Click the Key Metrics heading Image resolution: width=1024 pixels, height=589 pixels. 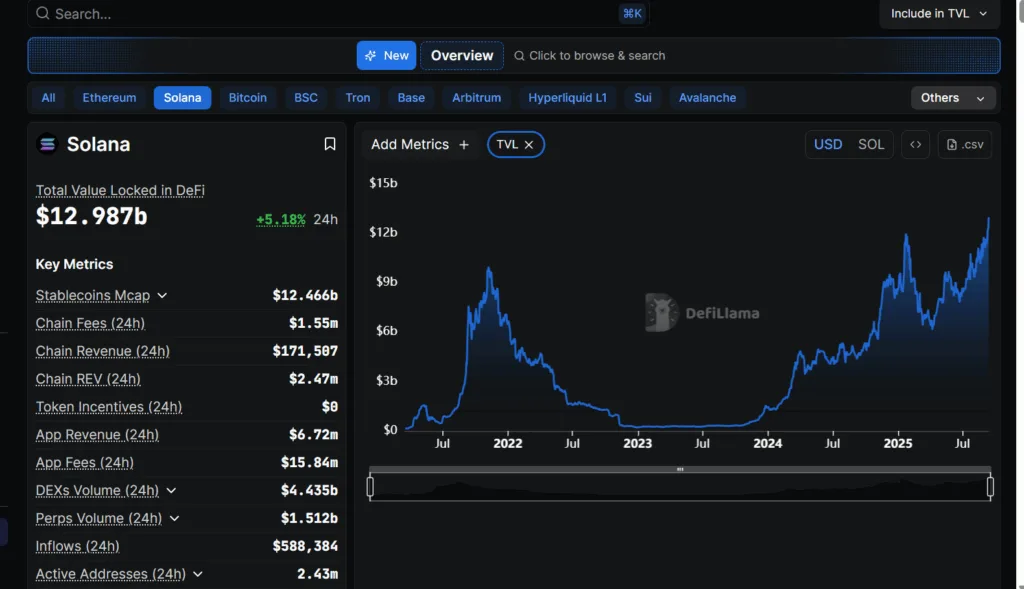(x=74, y=264)
